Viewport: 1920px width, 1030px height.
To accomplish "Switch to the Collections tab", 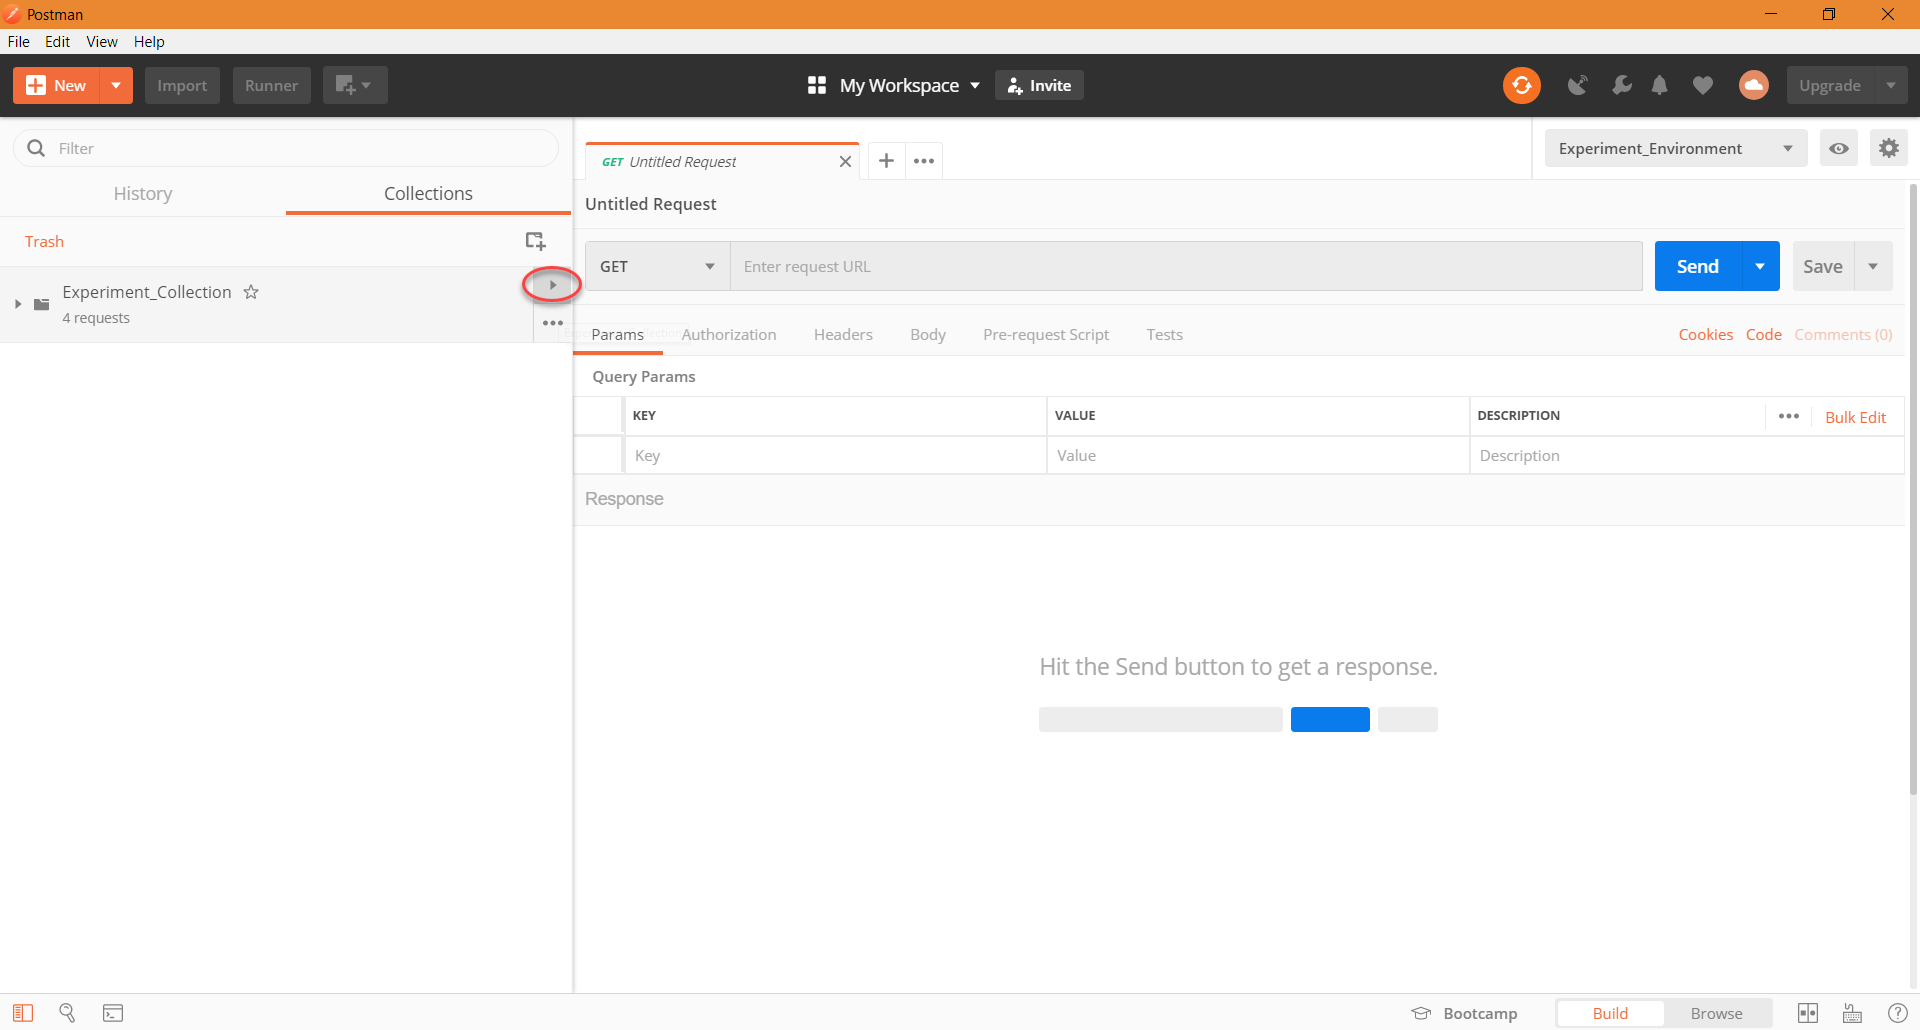I will [428, 193].
